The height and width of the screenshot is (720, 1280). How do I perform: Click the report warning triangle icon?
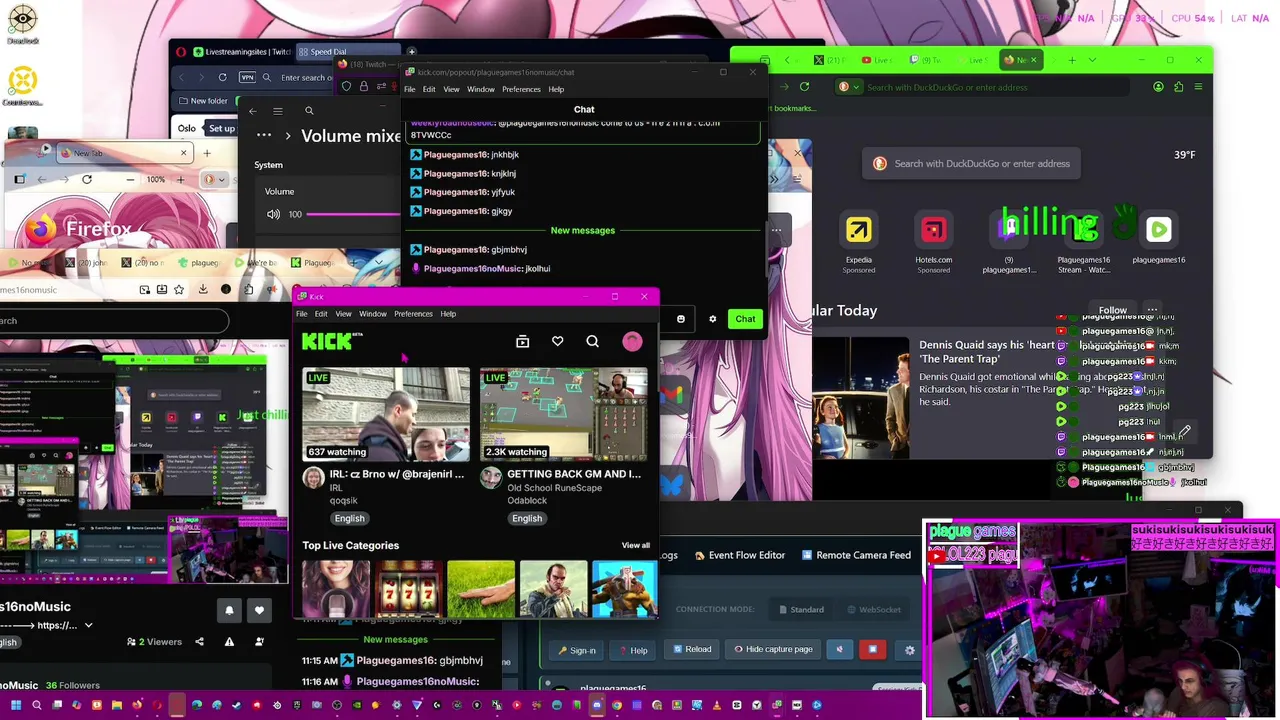coord(229,642)
